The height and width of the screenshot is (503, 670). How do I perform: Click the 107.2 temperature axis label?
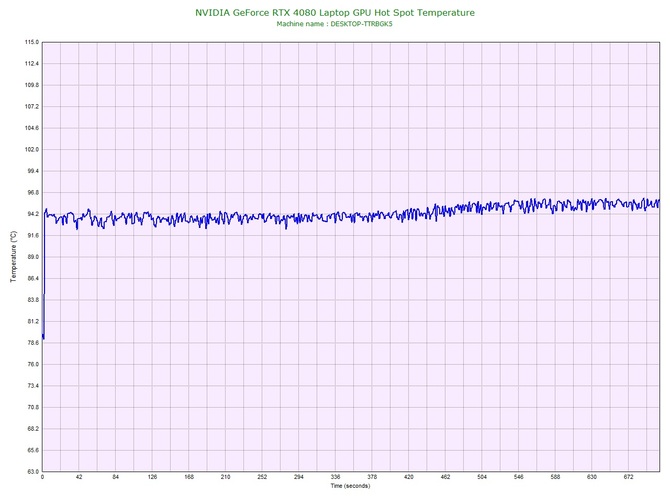(x=32, y=106)
